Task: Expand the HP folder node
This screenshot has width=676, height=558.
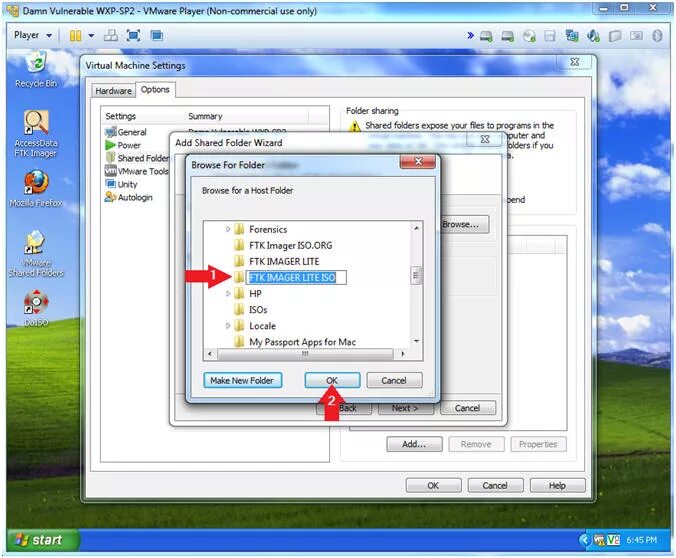Action: point(228,294)
